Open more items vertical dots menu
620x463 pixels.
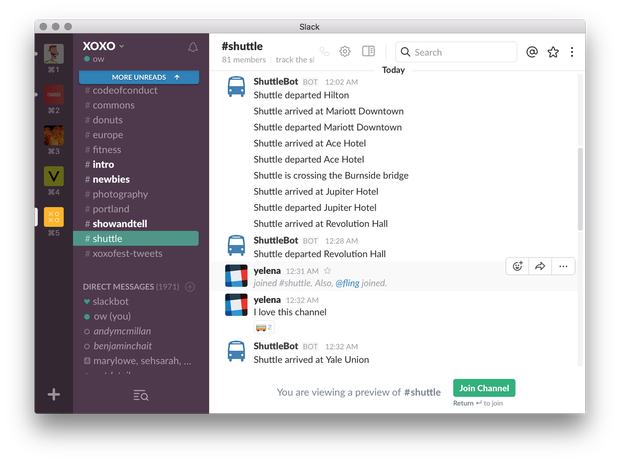pyautogui.click(x=572, y=52)
